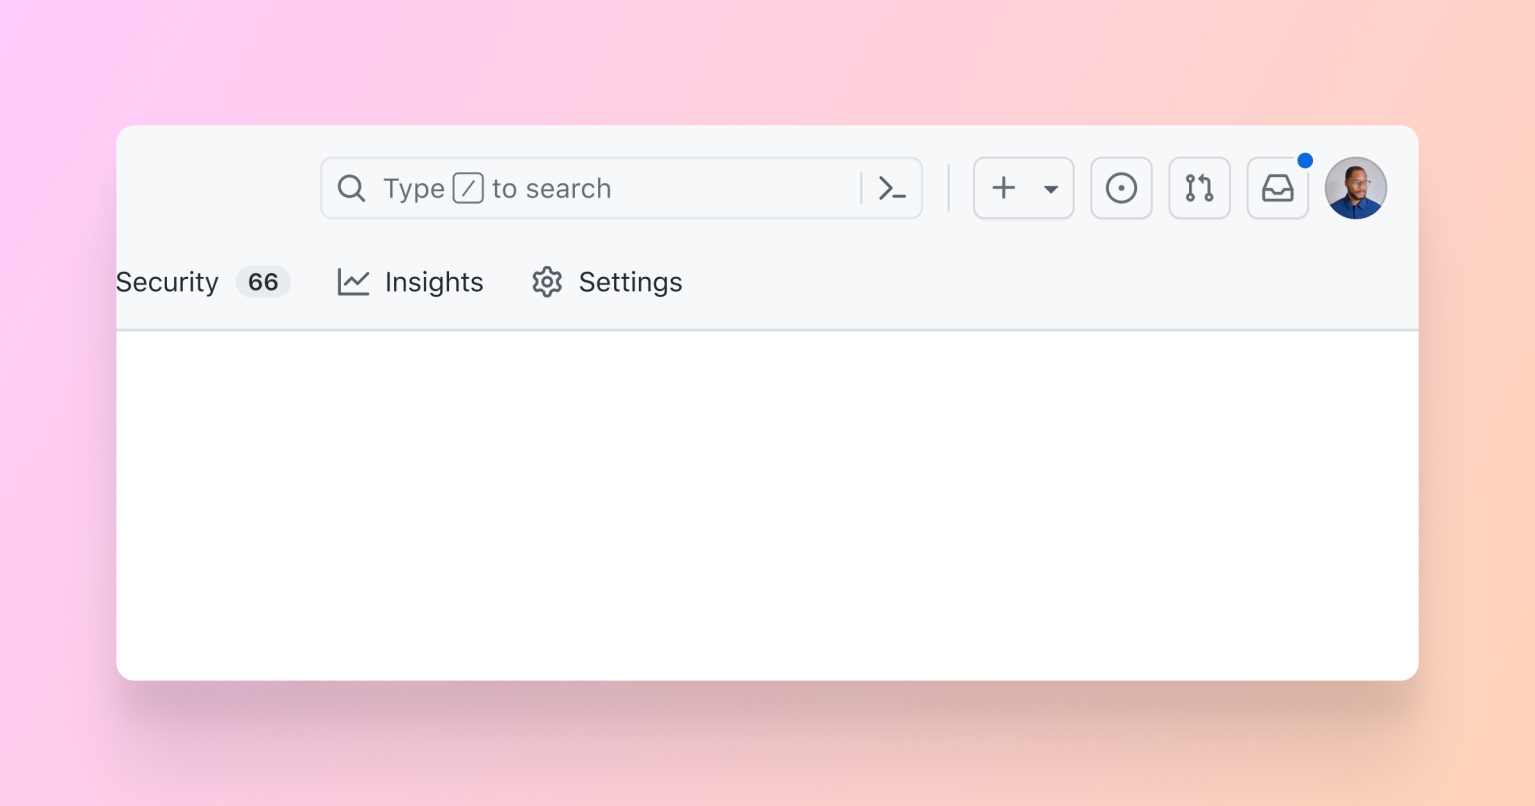Viewport: 1535px width, 806px height.
Task: Open the pull requests icon
Action: 1199,188
